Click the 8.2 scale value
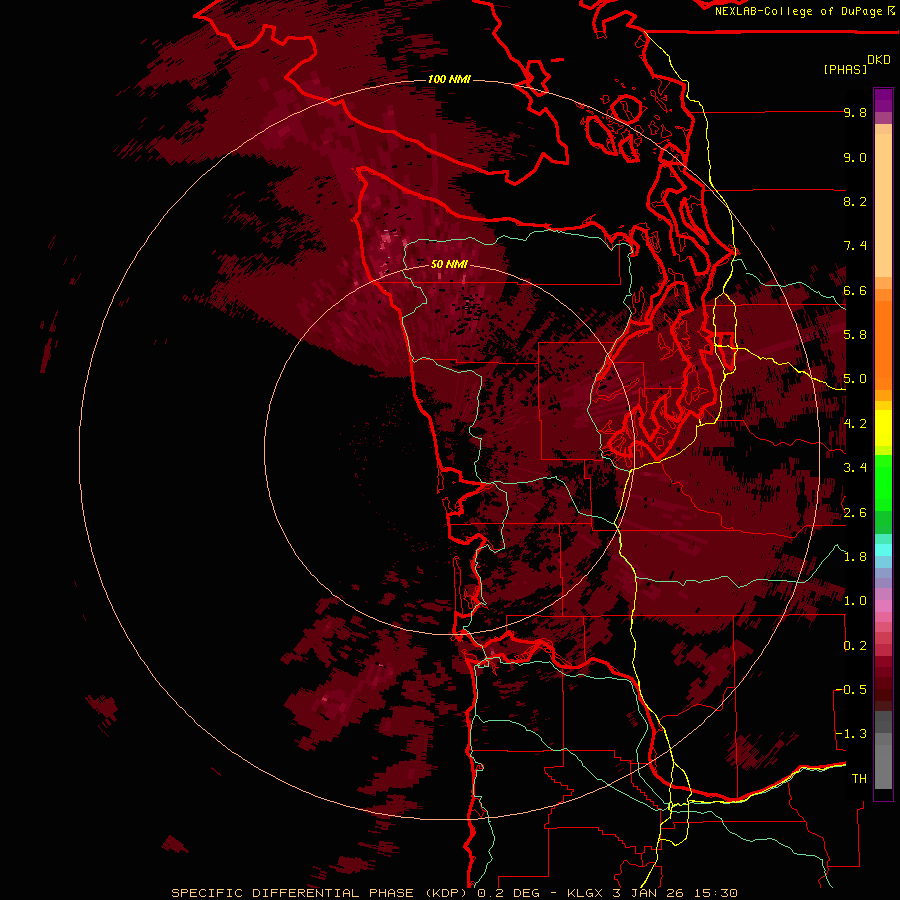This screenshot has width=900, height=900. tap(855, 201)
